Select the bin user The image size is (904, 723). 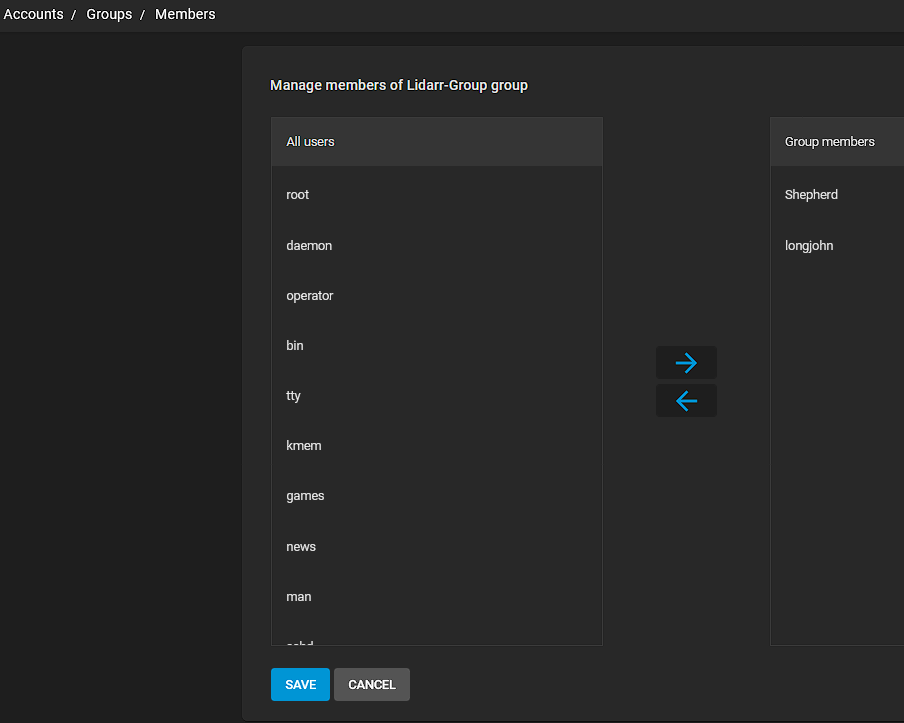point(436,345)
